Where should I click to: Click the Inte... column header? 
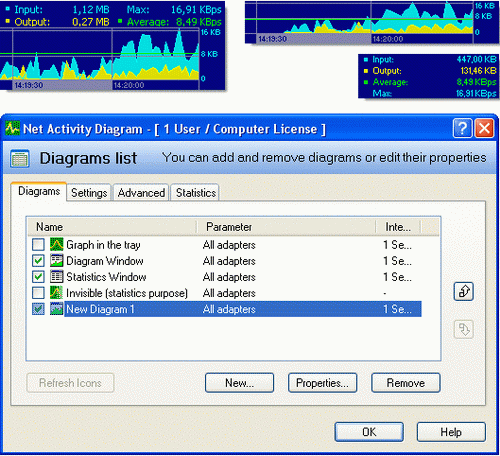399,227
